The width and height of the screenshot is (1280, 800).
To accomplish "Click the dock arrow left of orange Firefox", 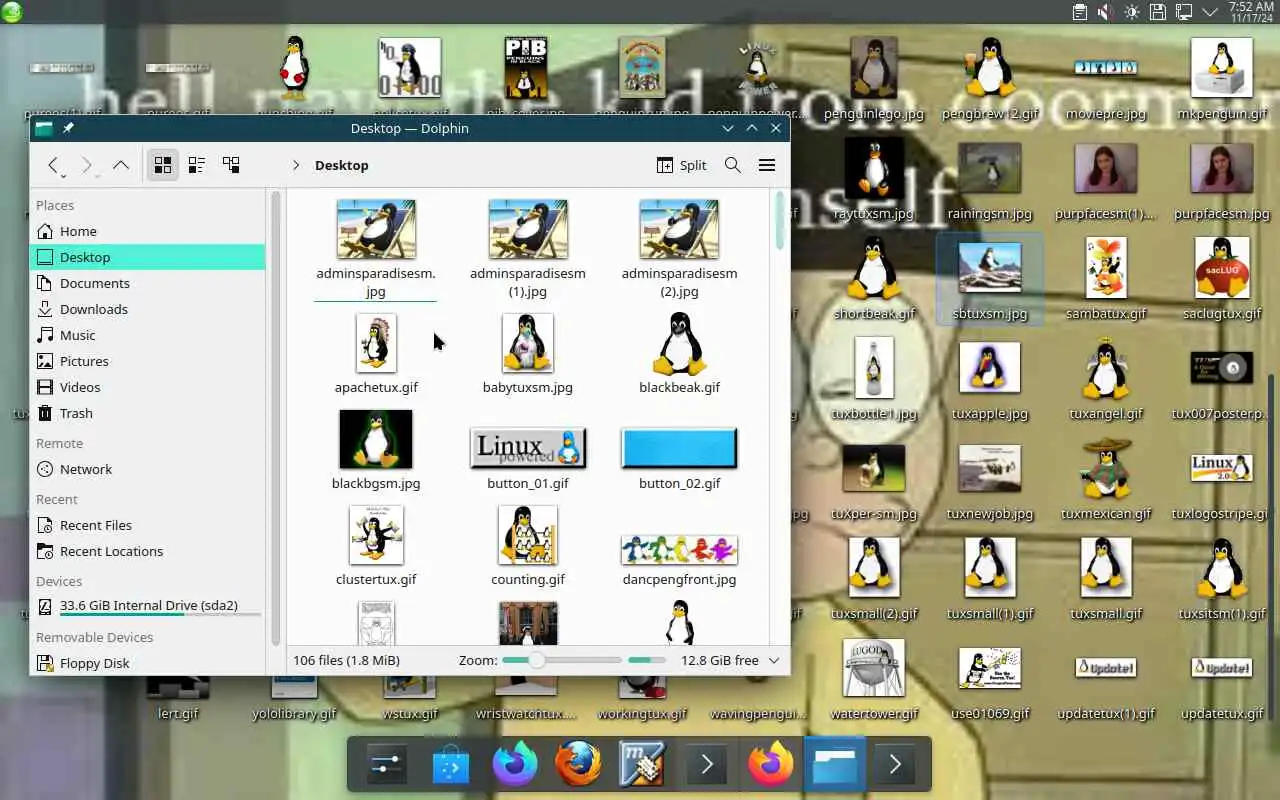I will pos(706,765).
